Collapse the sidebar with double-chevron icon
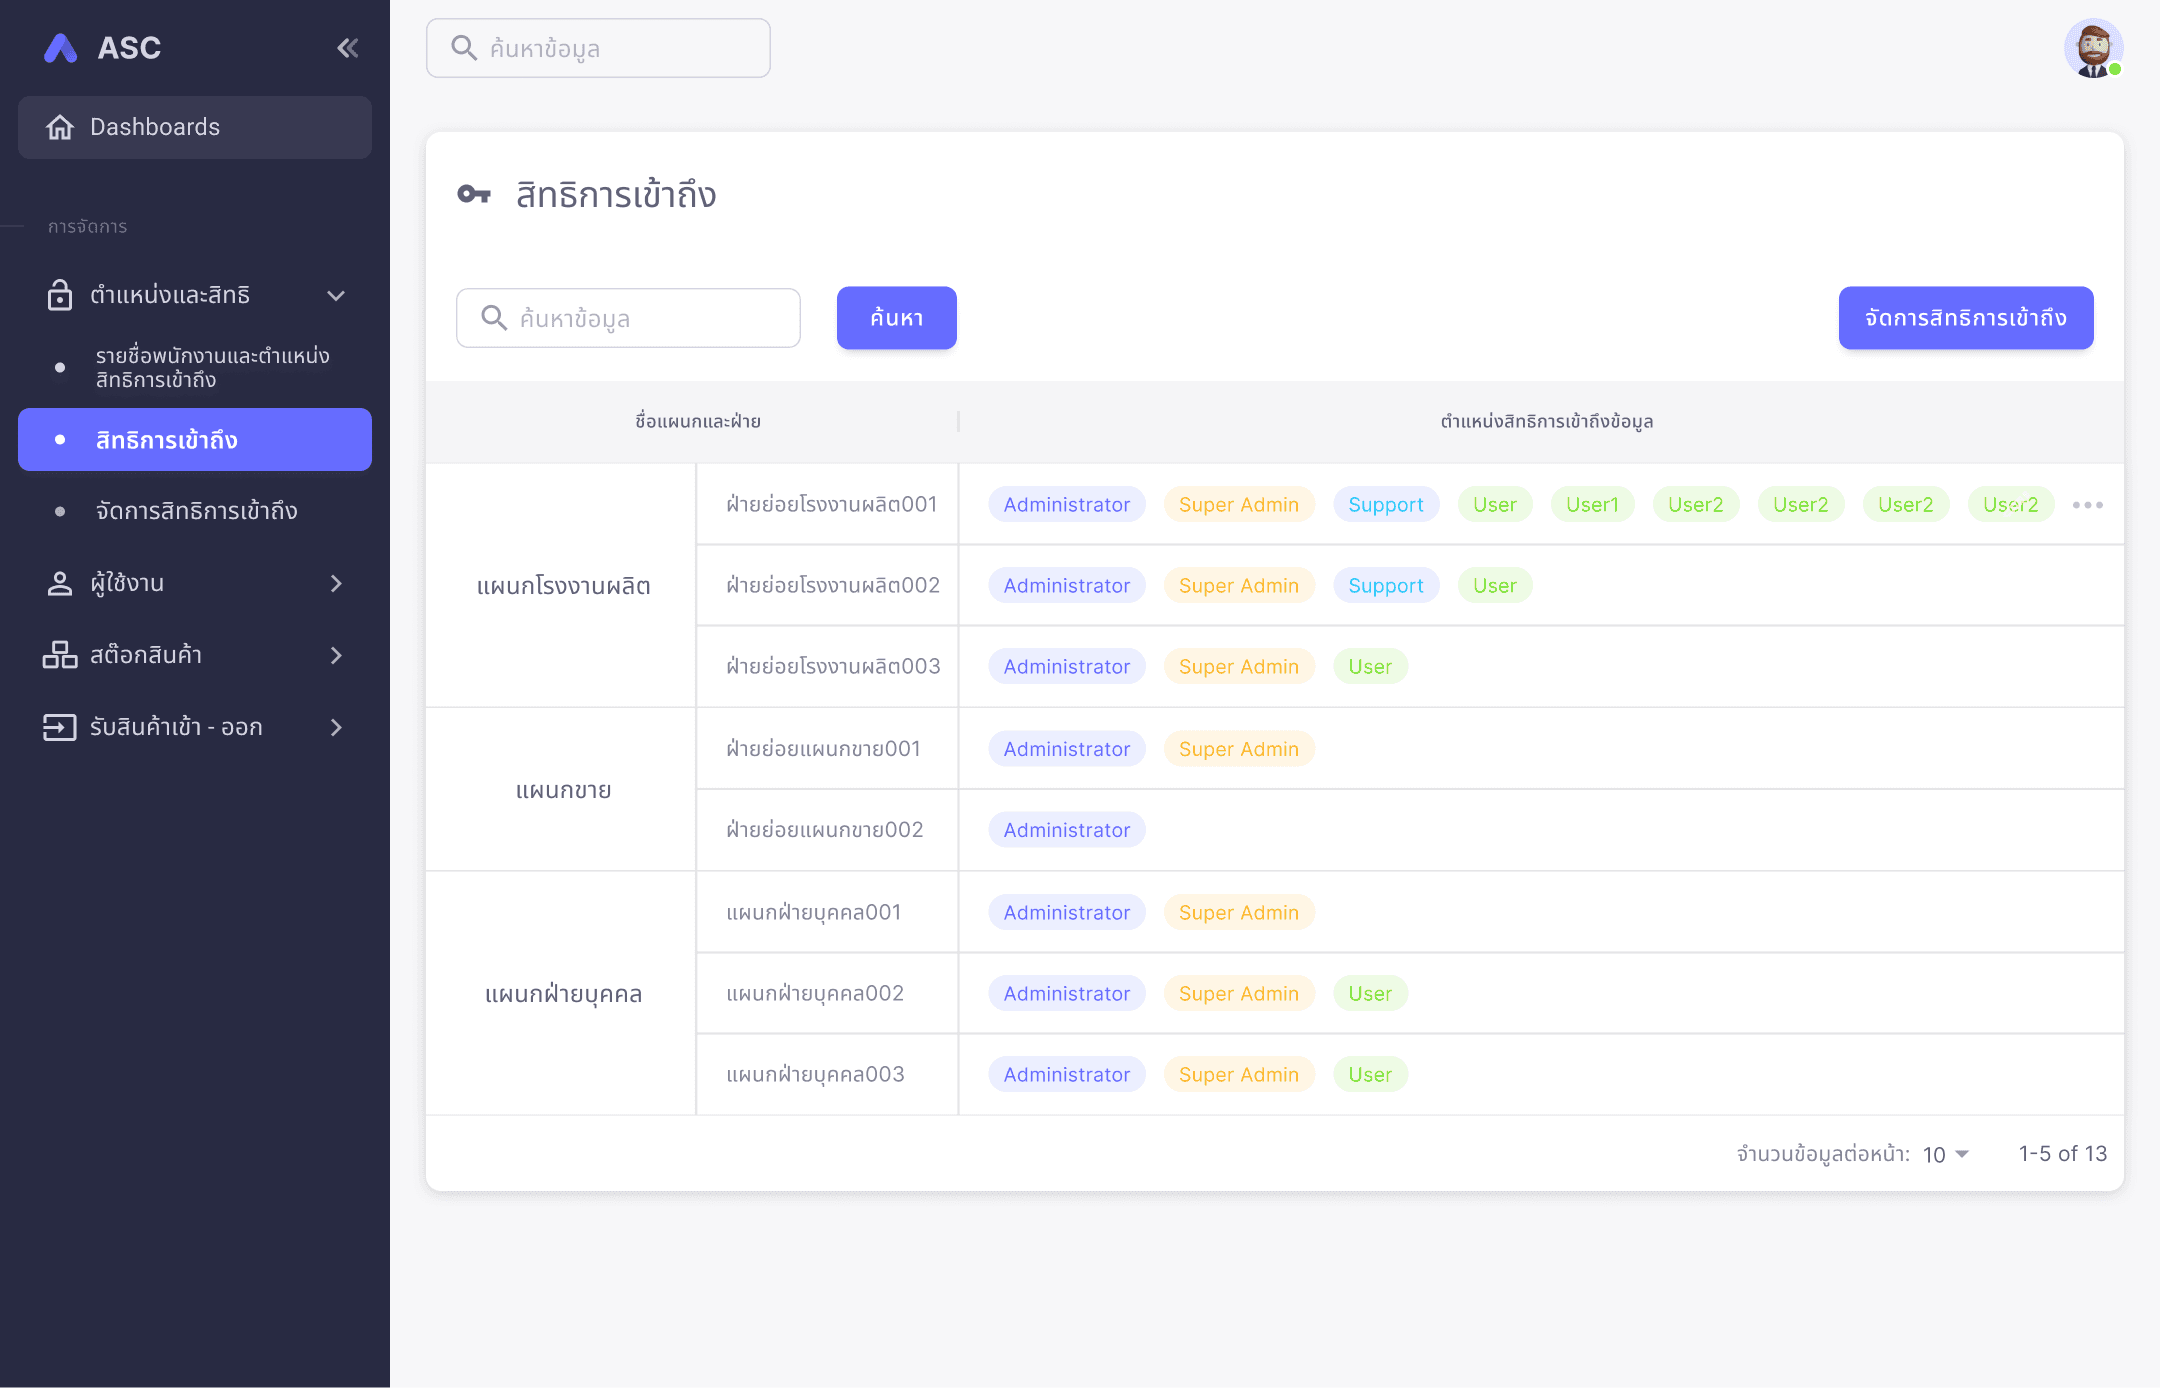This screenshot has width=2160, height=1388. pyautogui.click(x=347, y=48)
